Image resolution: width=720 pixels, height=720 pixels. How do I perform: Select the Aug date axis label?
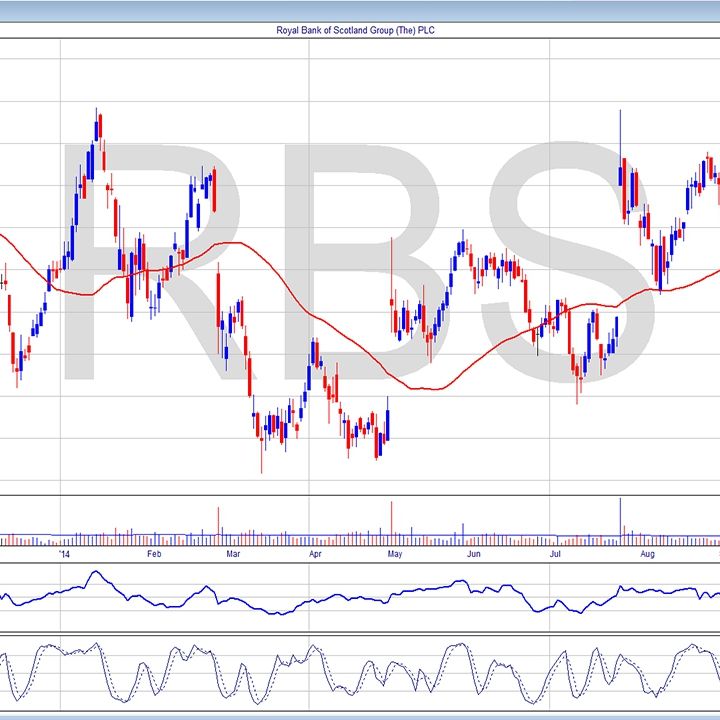[x=647, y=553]
